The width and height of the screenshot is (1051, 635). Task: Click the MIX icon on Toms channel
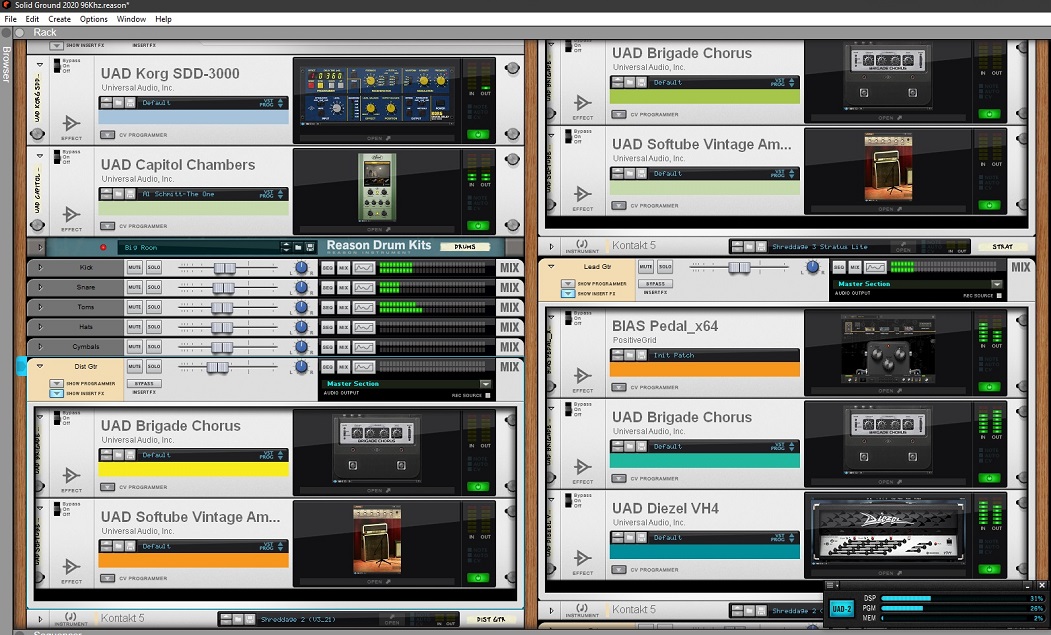pyautogui.click(x=343, y=307)
